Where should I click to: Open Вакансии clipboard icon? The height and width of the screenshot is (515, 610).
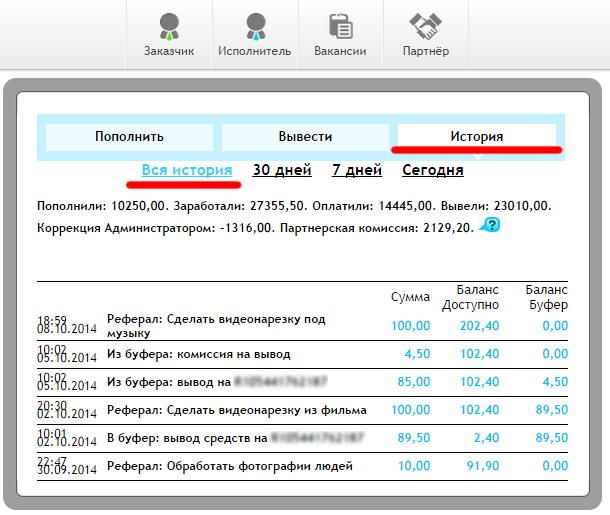click(339, 26)
